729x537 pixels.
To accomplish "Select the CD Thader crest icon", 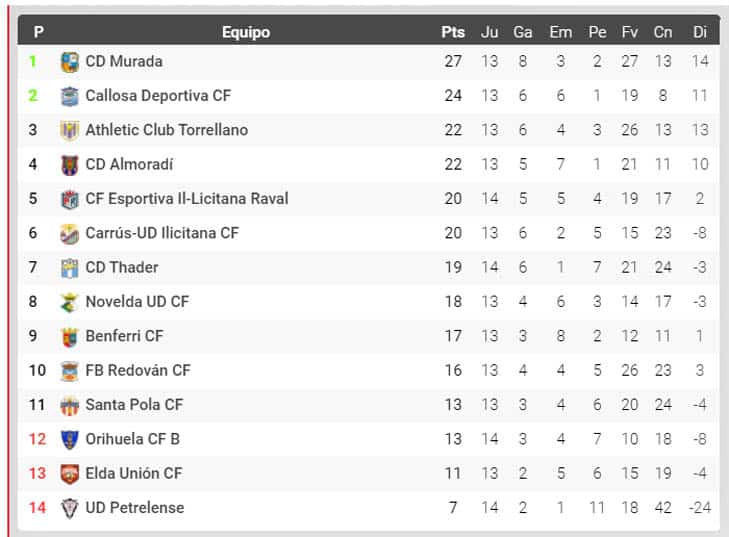I will [70, 268].
